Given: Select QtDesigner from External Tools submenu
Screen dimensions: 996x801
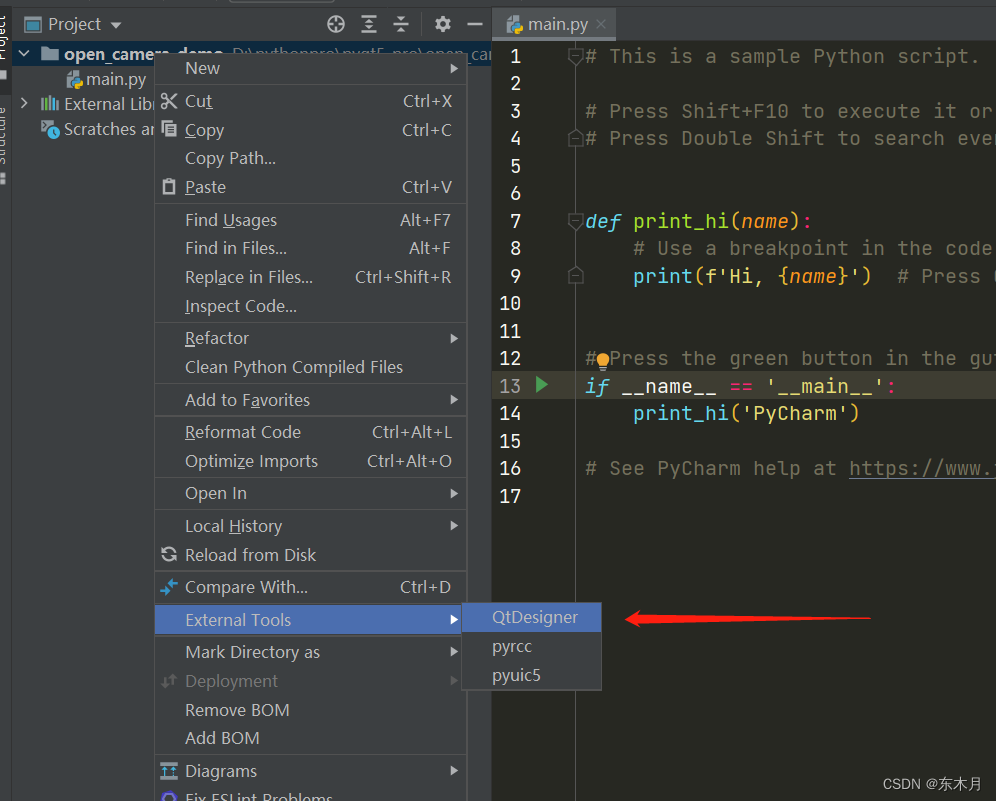Looking at the screenshot, I should click(x=532, y=617).
